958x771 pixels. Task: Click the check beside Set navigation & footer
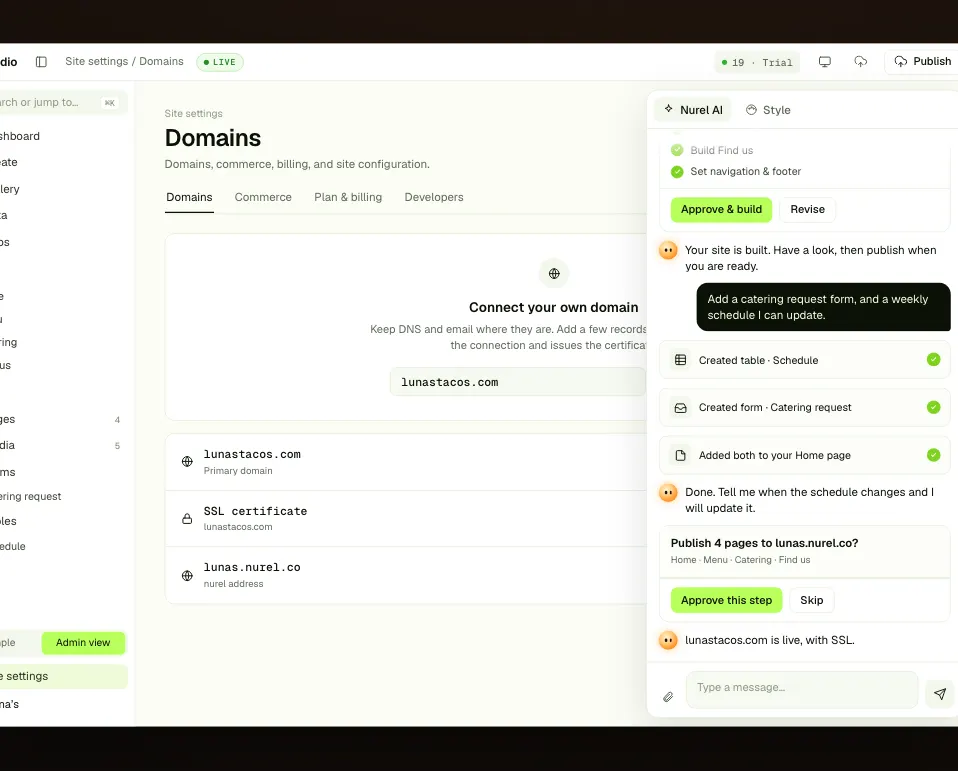tap(677, 172)
